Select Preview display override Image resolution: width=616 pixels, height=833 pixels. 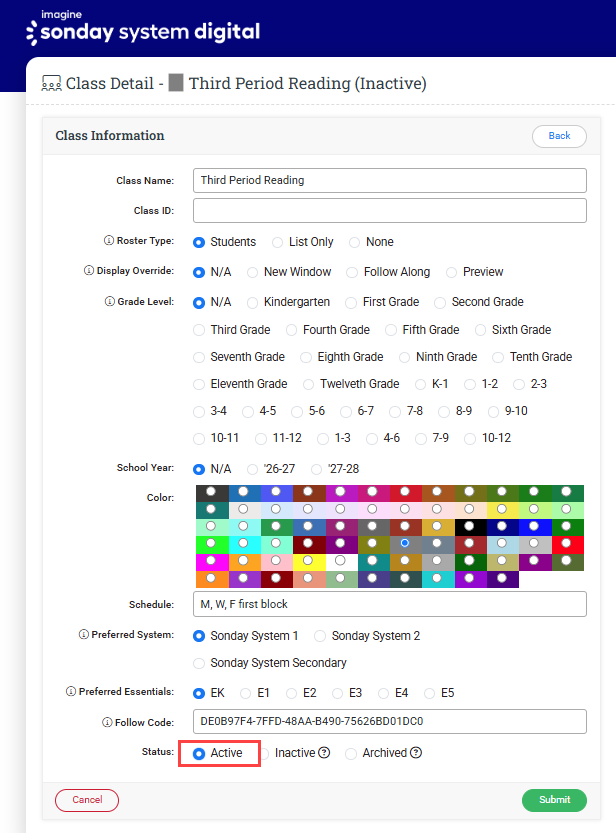click(x=451, y=273)
